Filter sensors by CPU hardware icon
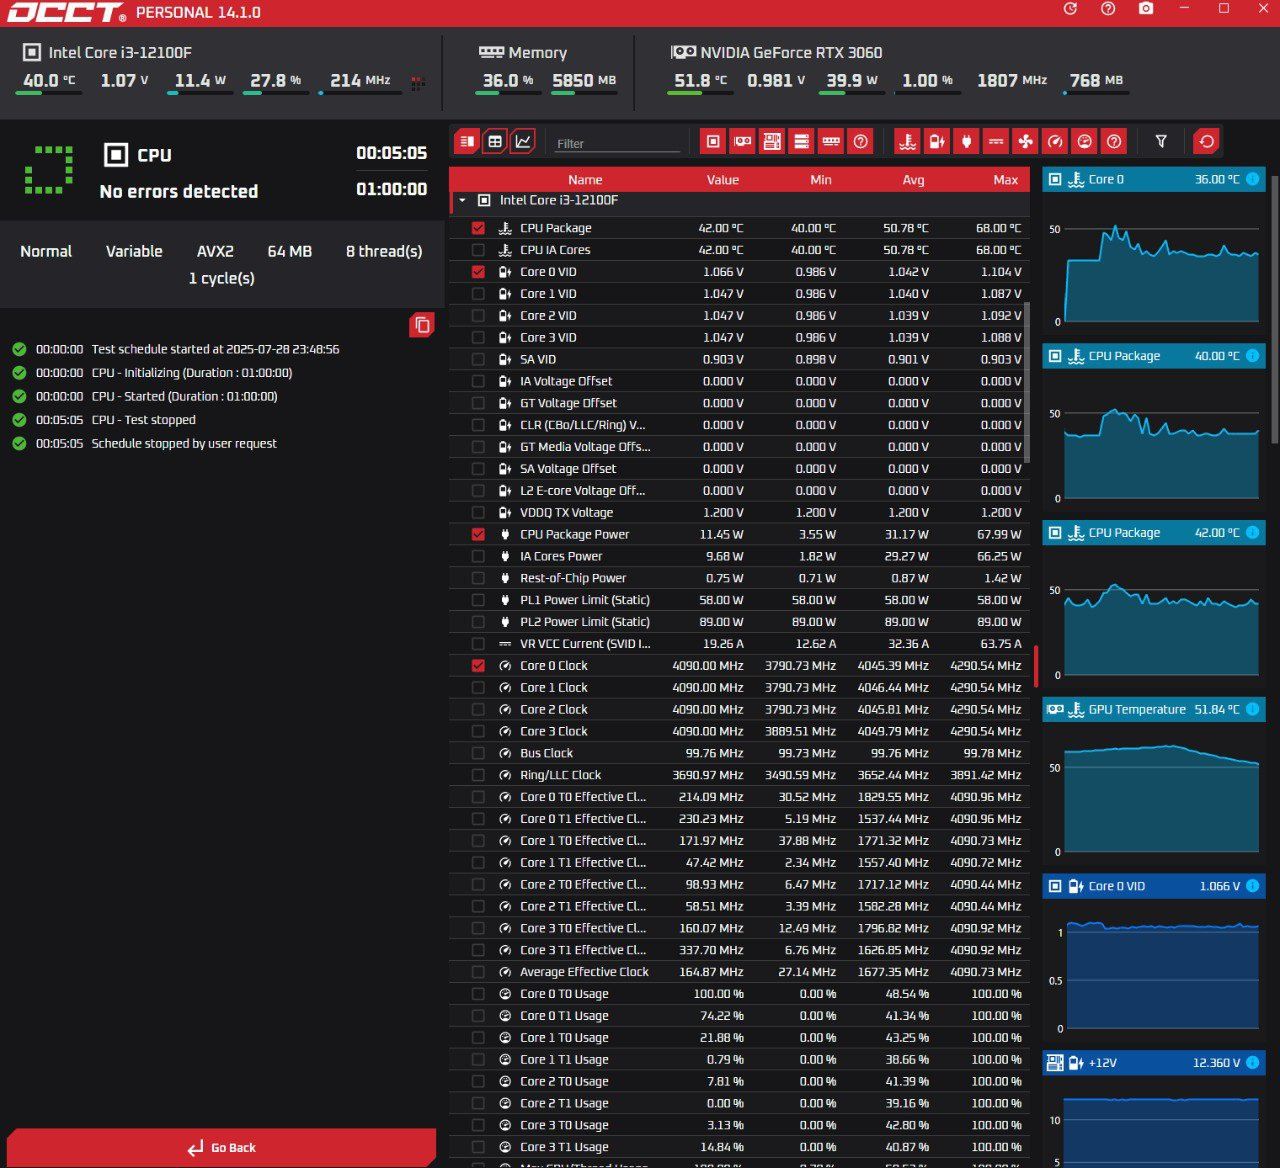The width and height of the screenshot is (1280, 1168). 713,142
